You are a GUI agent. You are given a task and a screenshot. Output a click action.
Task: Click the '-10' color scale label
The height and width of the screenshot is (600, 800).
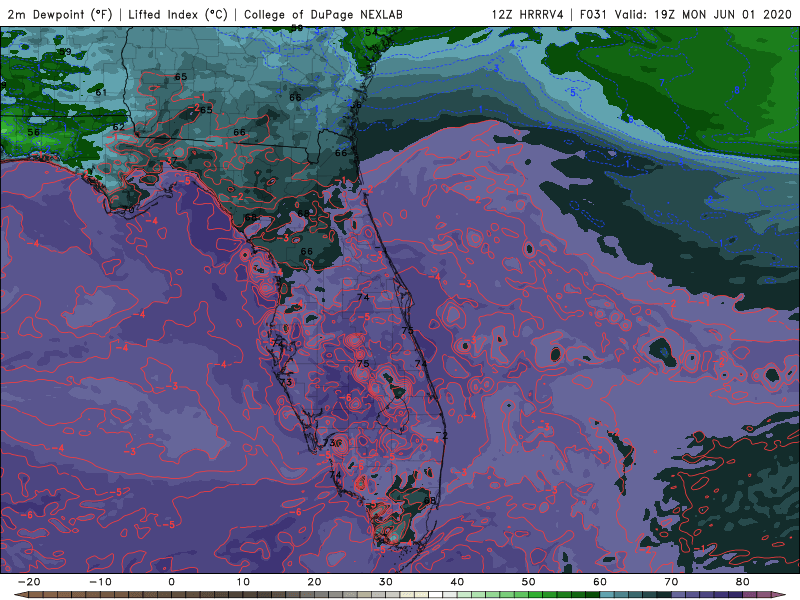point(100,582)
